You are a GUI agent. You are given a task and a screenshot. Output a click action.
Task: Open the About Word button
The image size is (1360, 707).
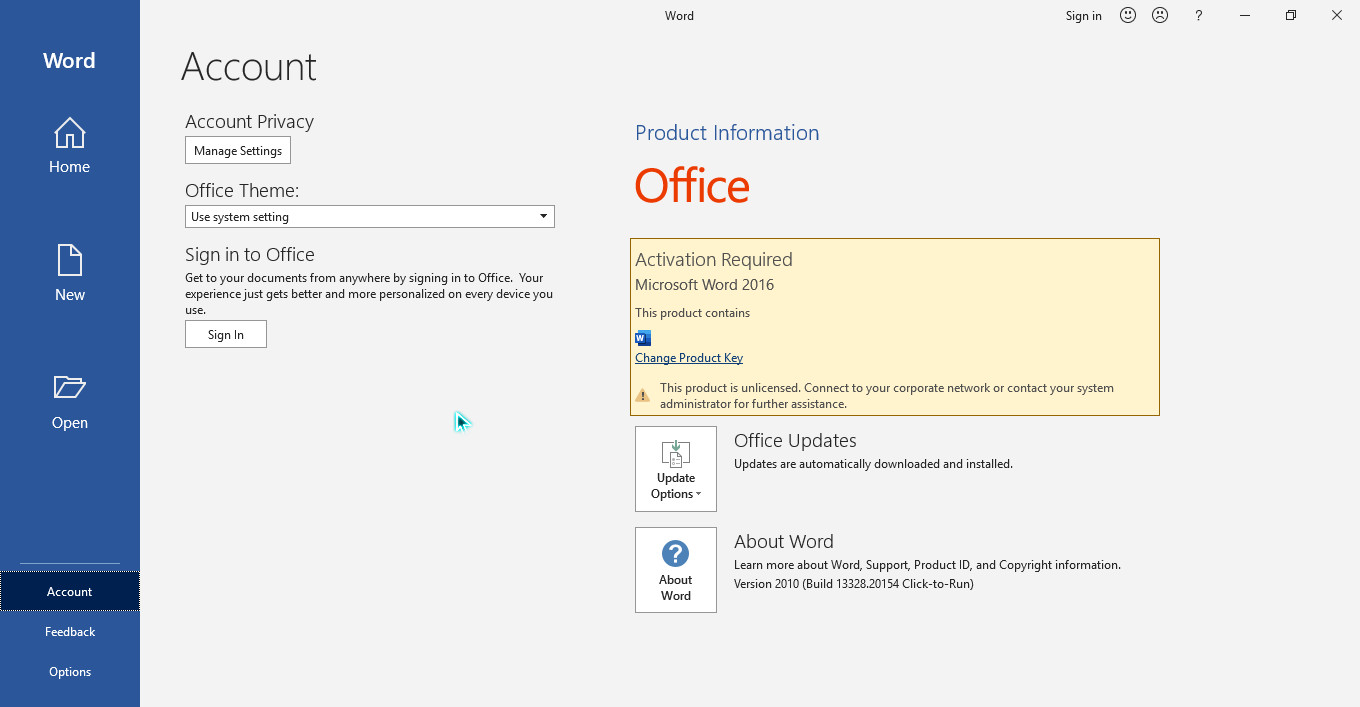click(676, 570)
